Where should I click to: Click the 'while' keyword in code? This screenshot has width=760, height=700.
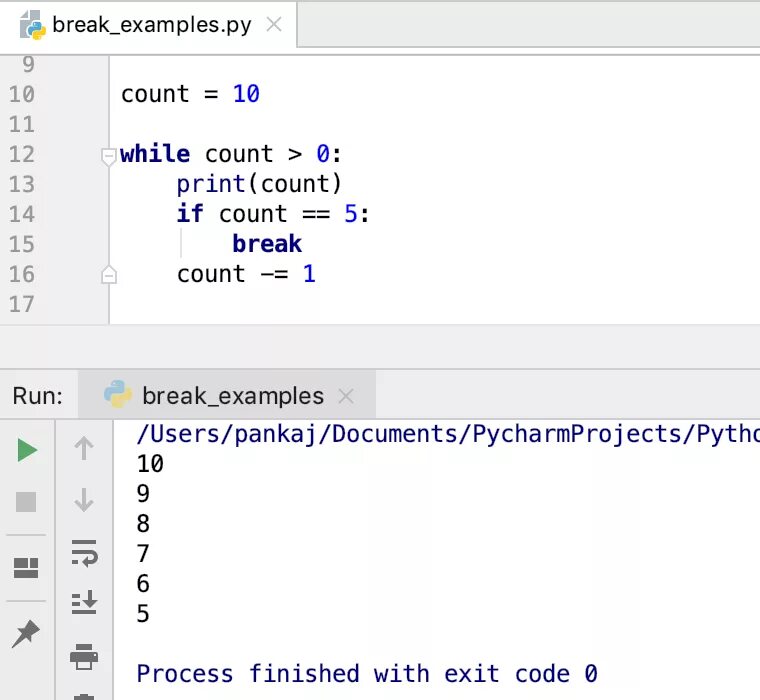[x=155, y=154]
